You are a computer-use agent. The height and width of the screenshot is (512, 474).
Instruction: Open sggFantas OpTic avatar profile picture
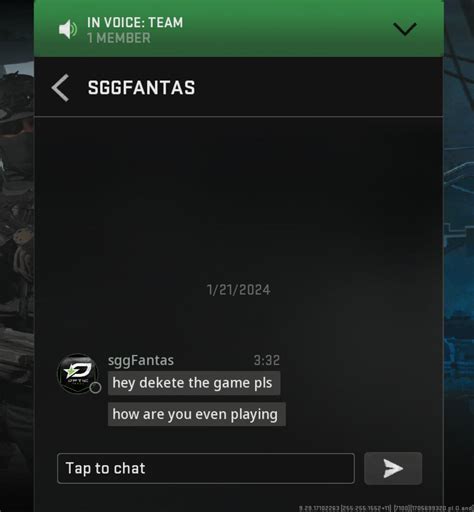point(78,373)
